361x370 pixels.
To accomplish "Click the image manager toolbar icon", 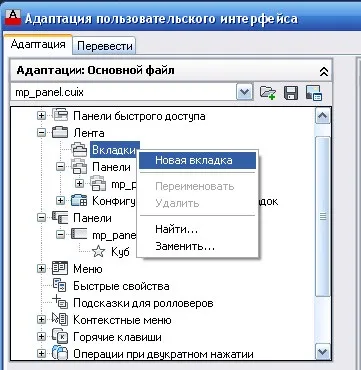I will click(x=313, y=92).
